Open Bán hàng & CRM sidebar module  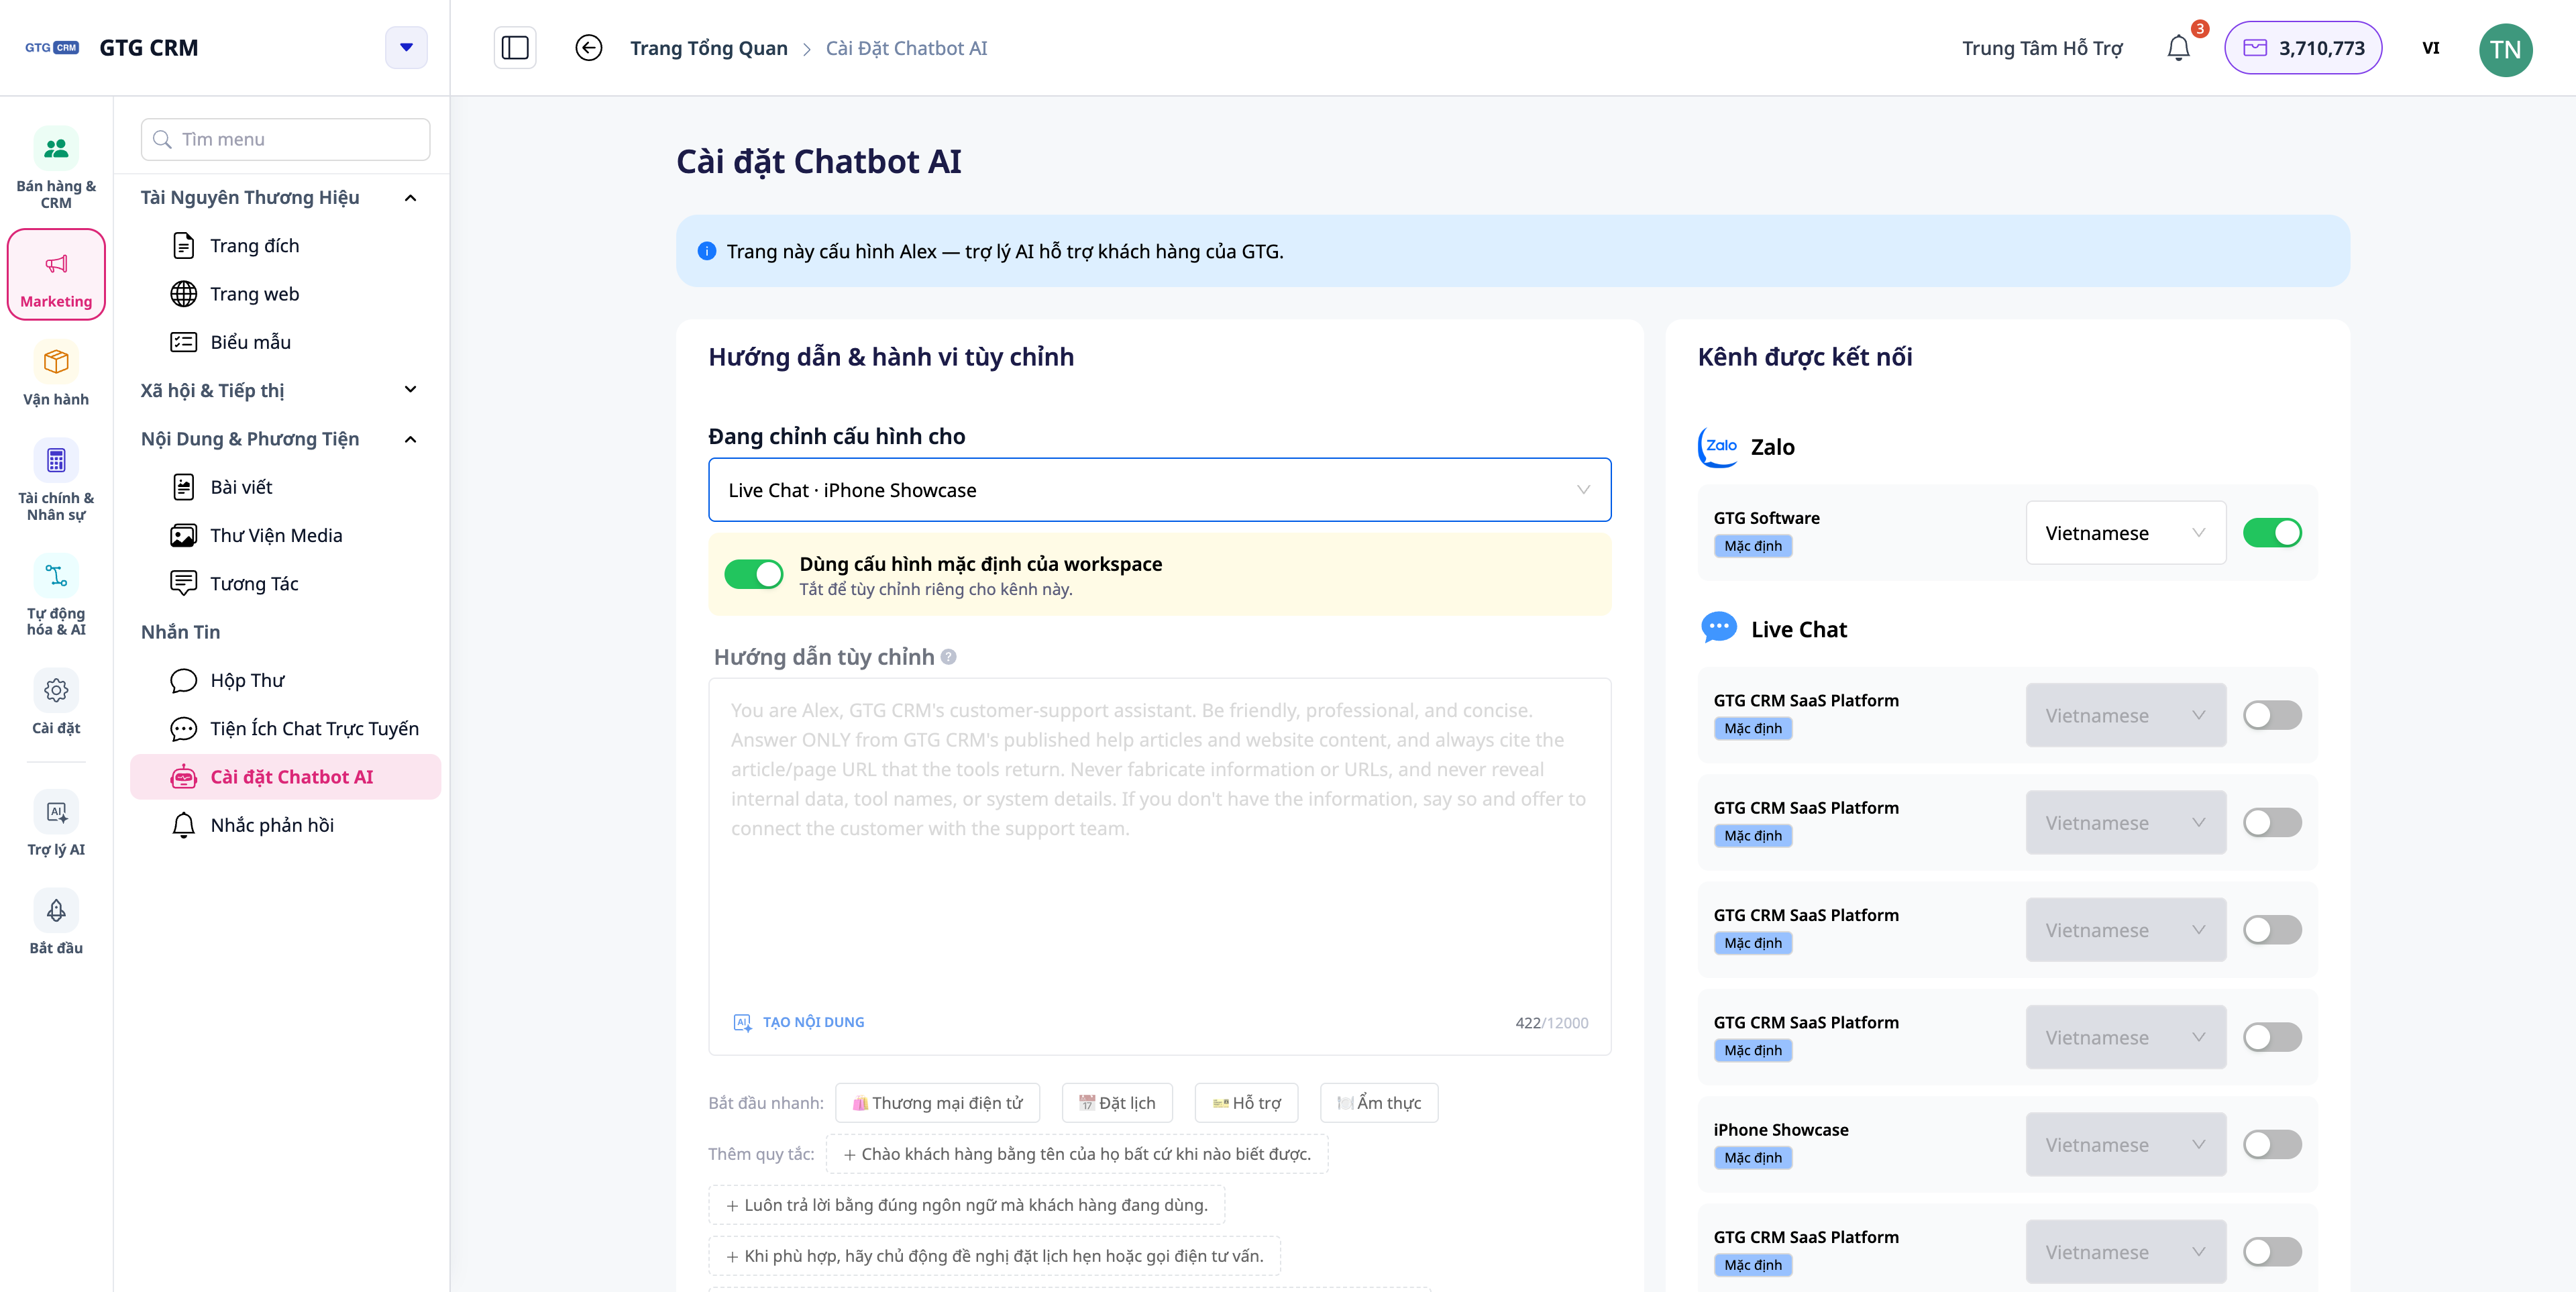[56, 168]
